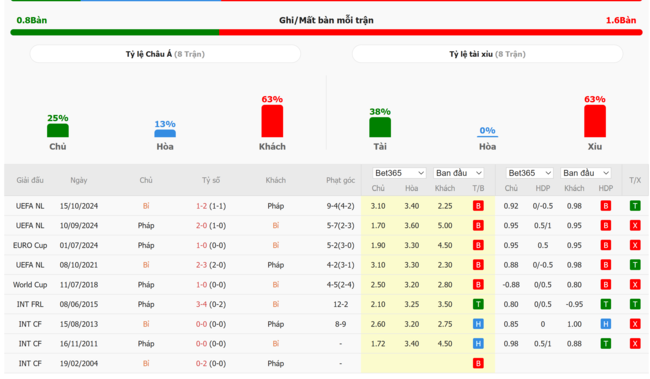Click the red X badge in the 15/08/2013 row
The image size is (650, 379).
click(x=635, y=324)
